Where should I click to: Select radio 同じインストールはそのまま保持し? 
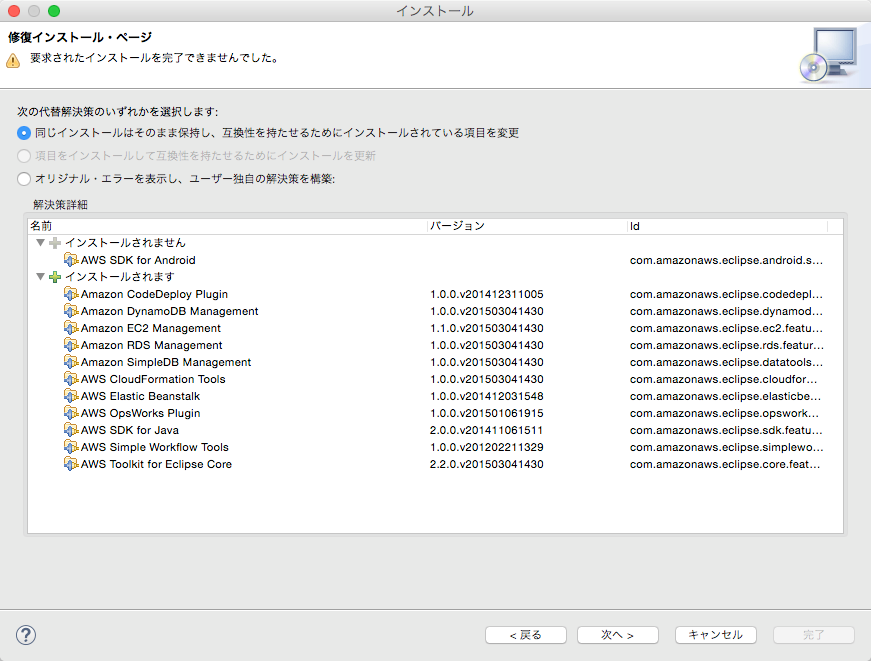click(23, 133)
